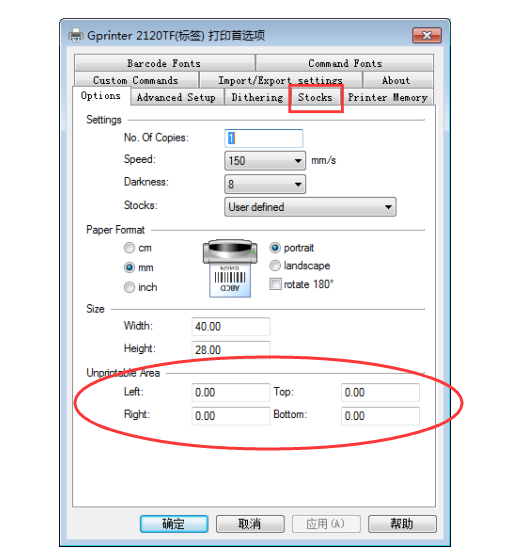Click the Height input field

pyautogui.click(x=231, y=350)
